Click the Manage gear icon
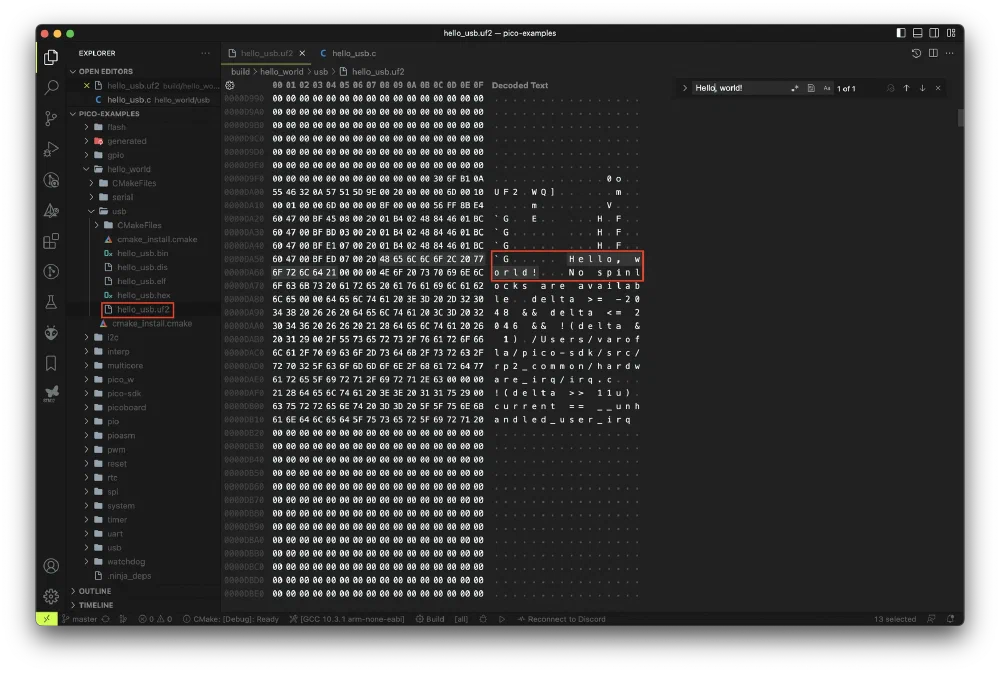This screenshot has width=1000, height=673. pyautogui.click(x=51, y=596)
